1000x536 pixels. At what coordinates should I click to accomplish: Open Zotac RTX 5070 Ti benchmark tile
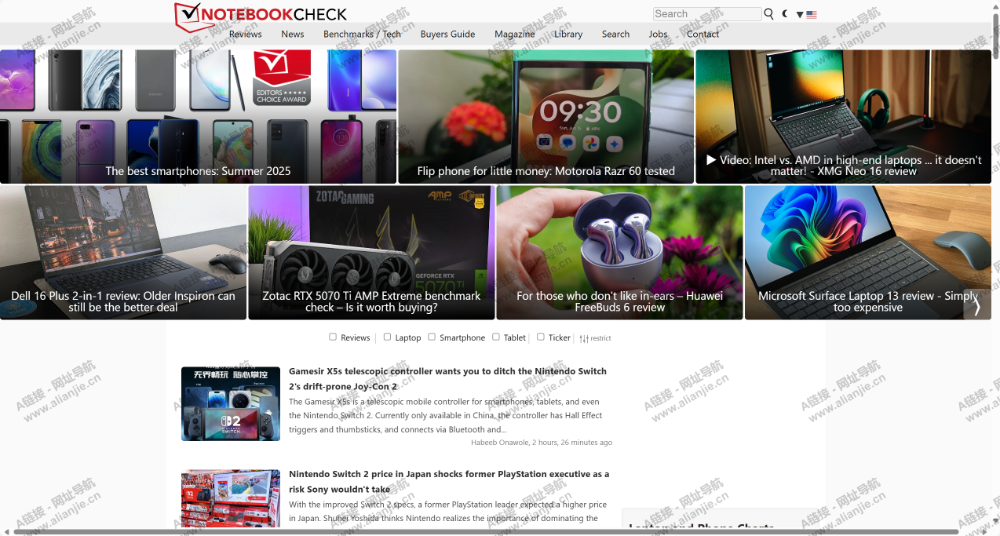pyautogui.click(x=371, y=253)
